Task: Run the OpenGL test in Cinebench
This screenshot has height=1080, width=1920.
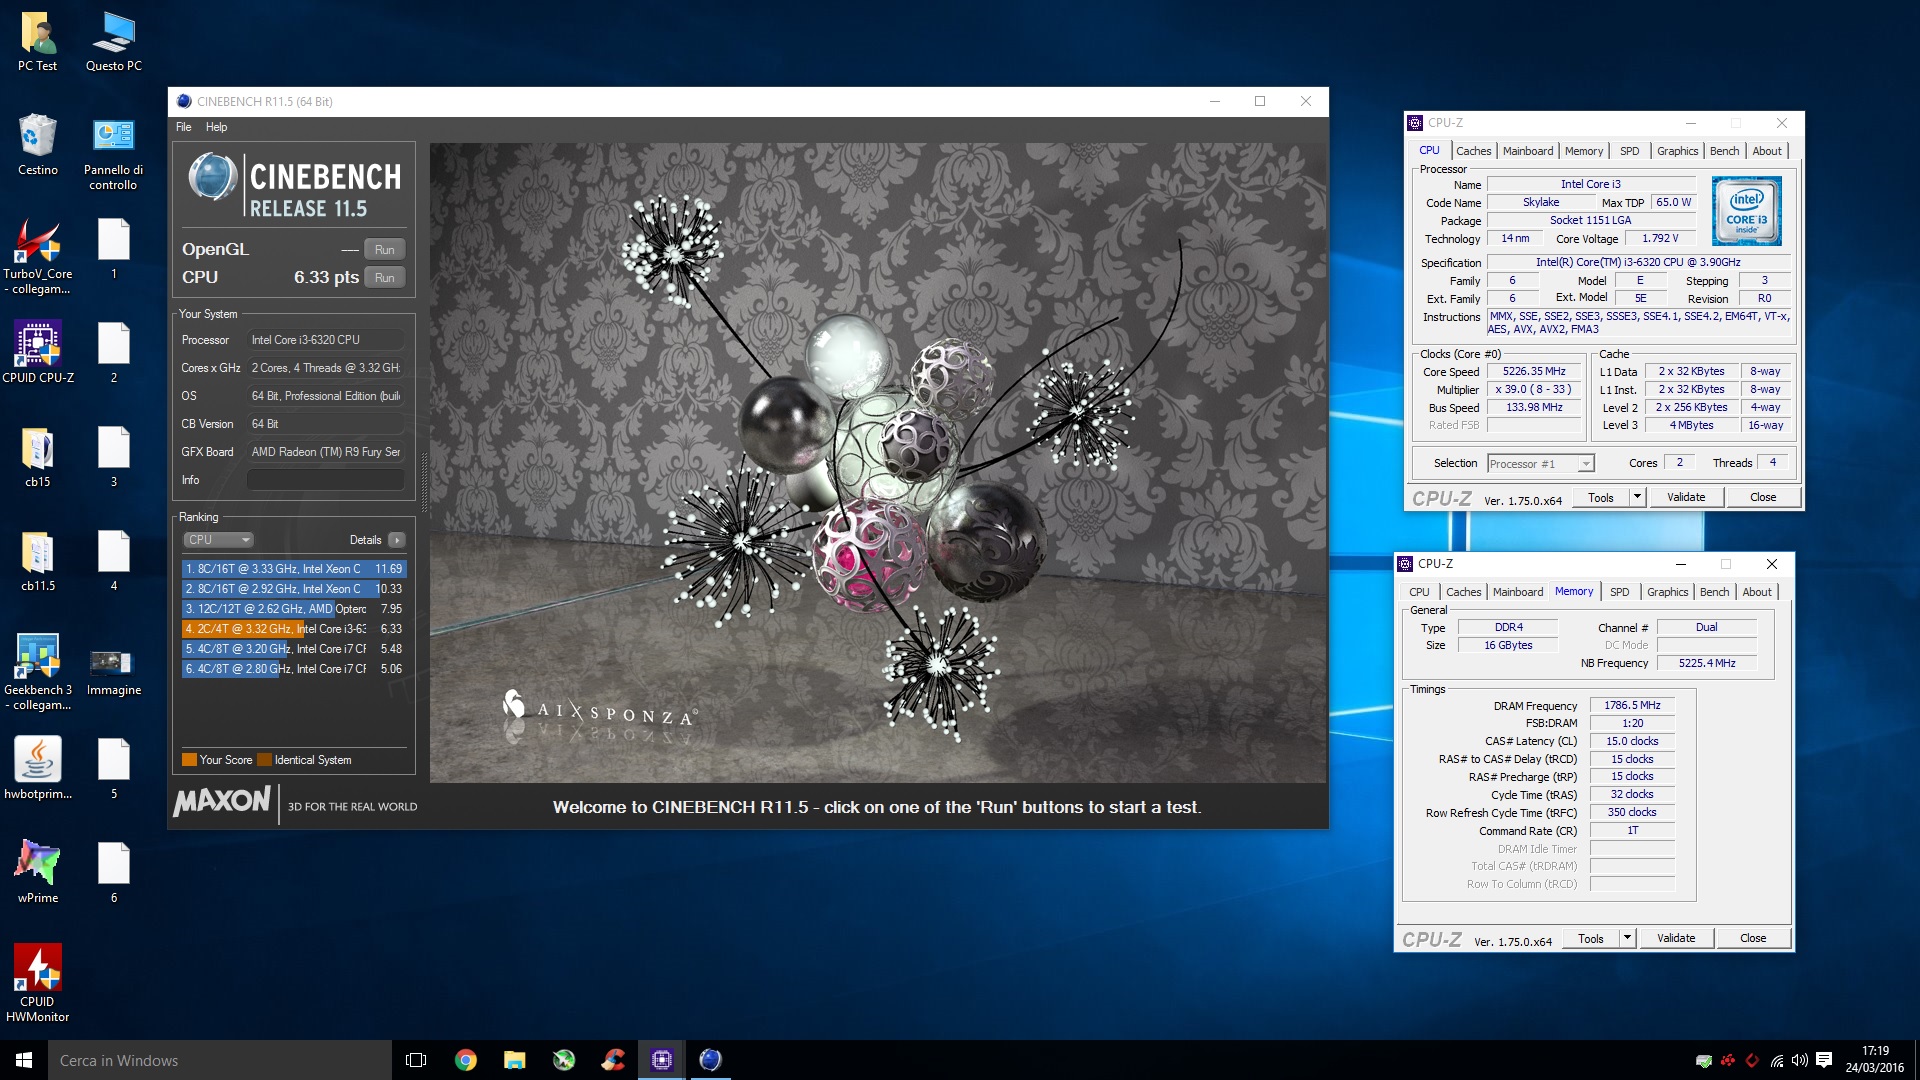Action: pyautogui.click(x=385, y=250)
